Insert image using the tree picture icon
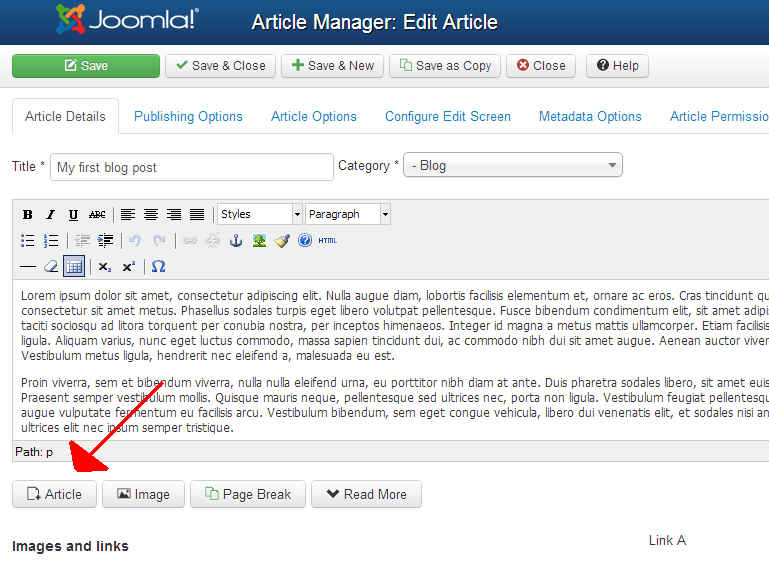769x572 pixels. 259,240
